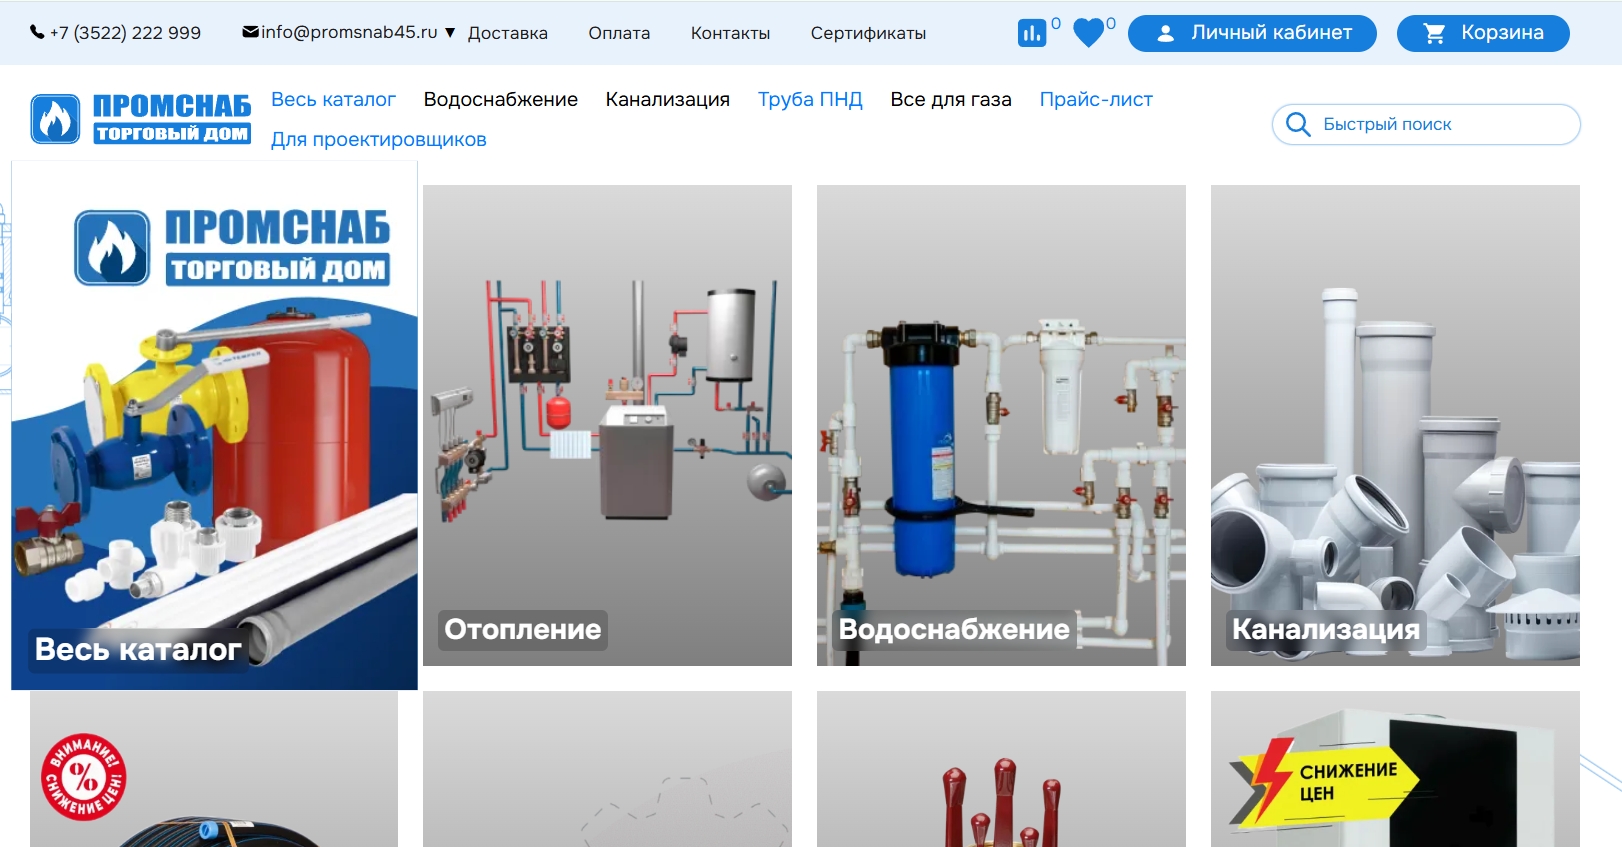Open the Все для газа menu item

951,99
